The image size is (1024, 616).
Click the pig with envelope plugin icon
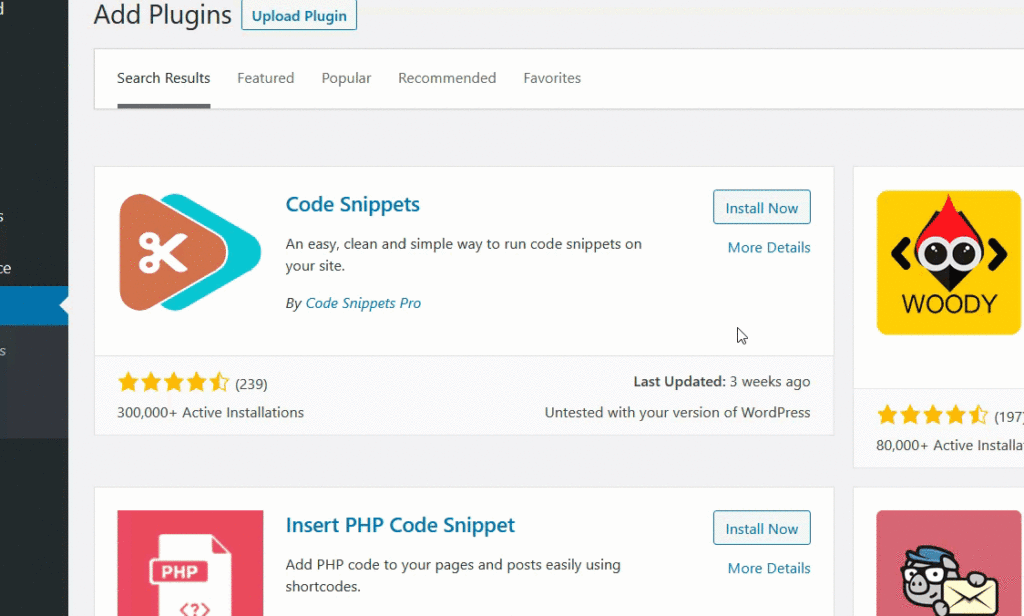[948, 565]
